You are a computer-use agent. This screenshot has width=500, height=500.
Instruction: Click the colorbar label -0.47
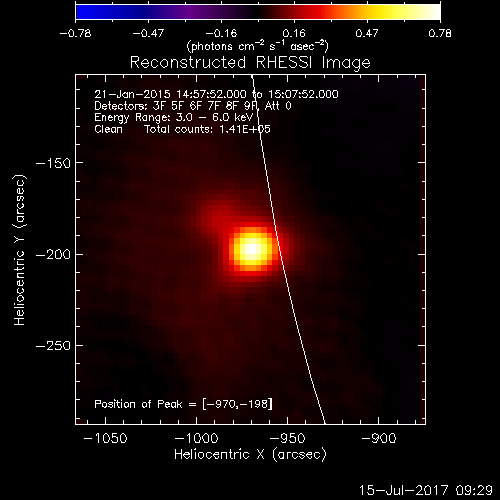[148, 33]
